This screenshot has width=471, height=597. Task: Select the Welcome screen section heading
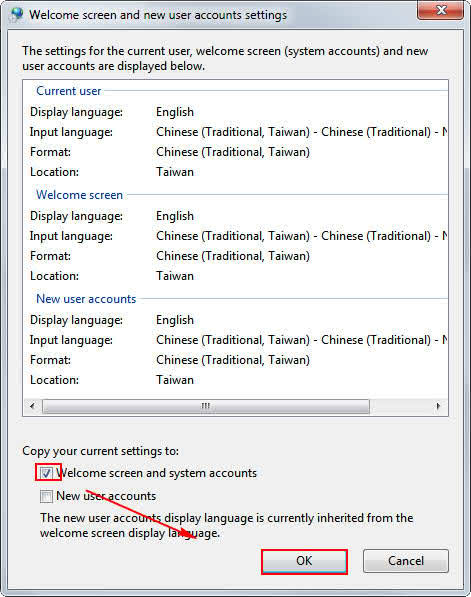[x=79, y=195]
